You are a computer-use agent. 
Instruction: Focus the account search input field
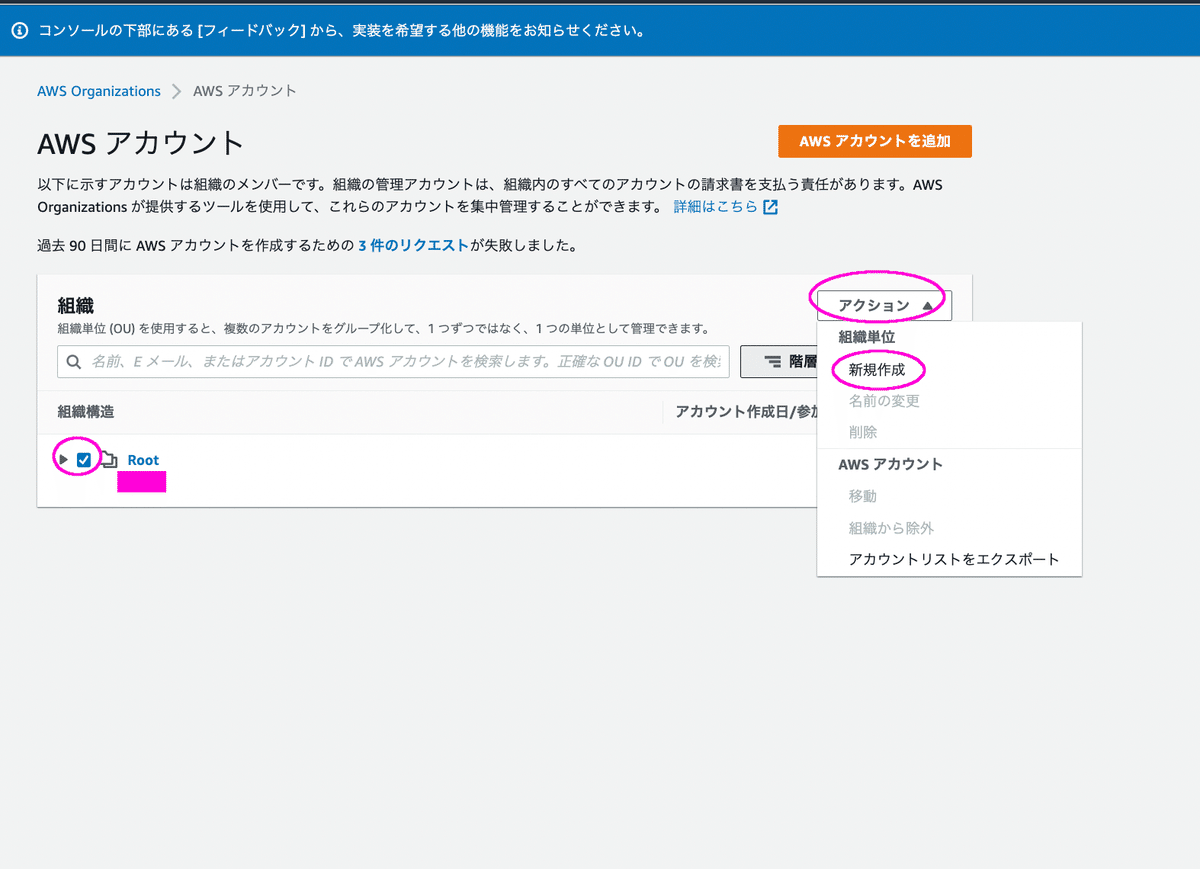click(x=393, y=361)
